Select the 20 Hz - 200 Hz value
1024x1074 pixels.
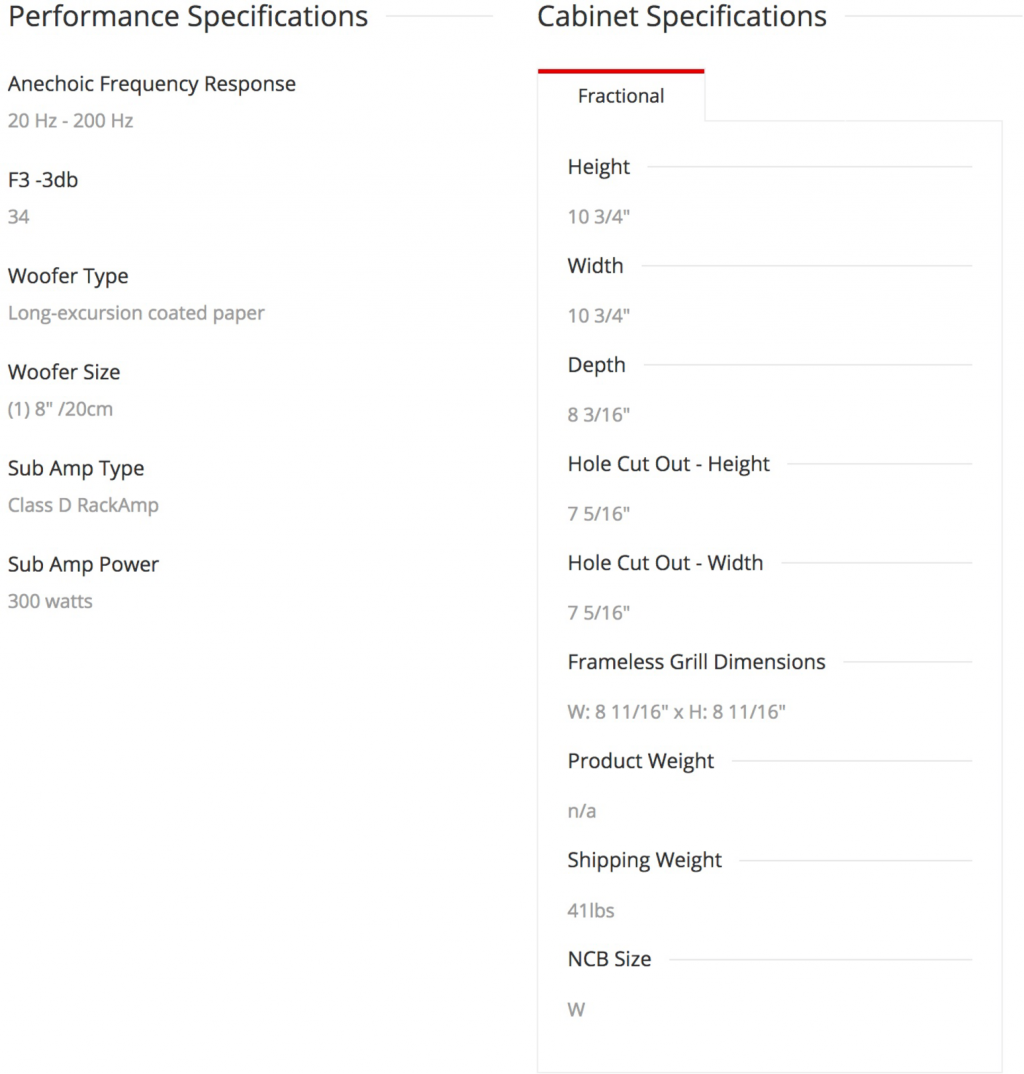70,121
